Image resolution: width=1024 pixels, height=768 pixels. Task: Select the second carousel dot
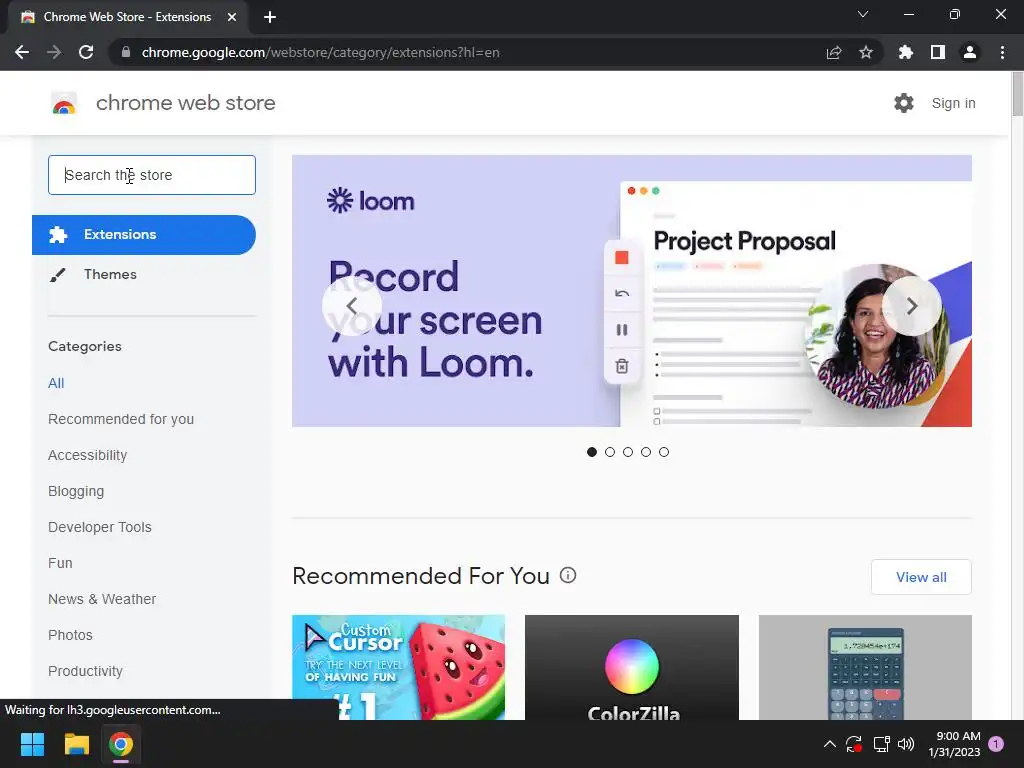coord(610,452)
